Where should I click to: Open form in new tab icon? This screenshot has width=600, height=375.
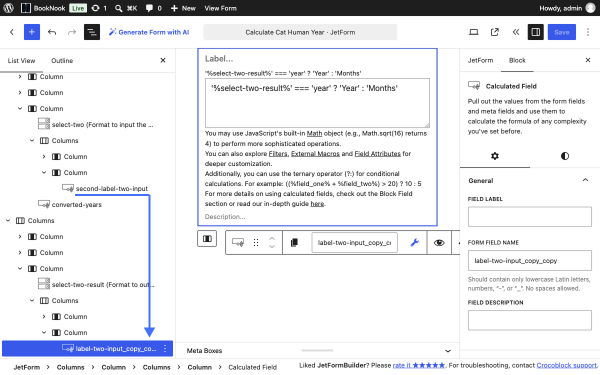(495, 32)
